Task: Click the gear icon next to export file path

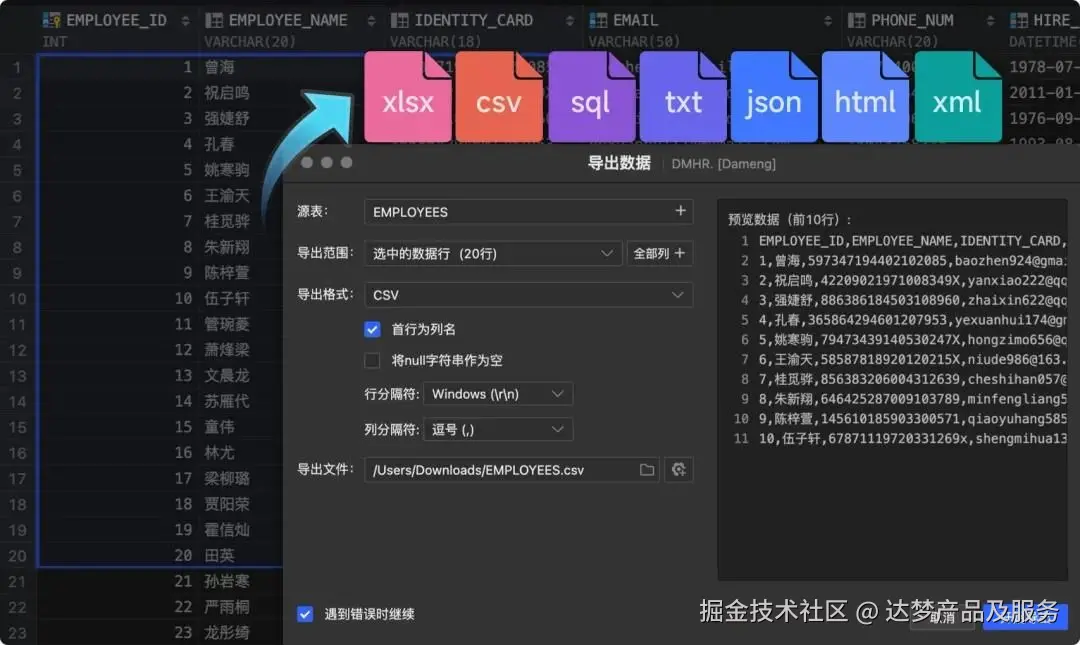Action: pos(678,470)
